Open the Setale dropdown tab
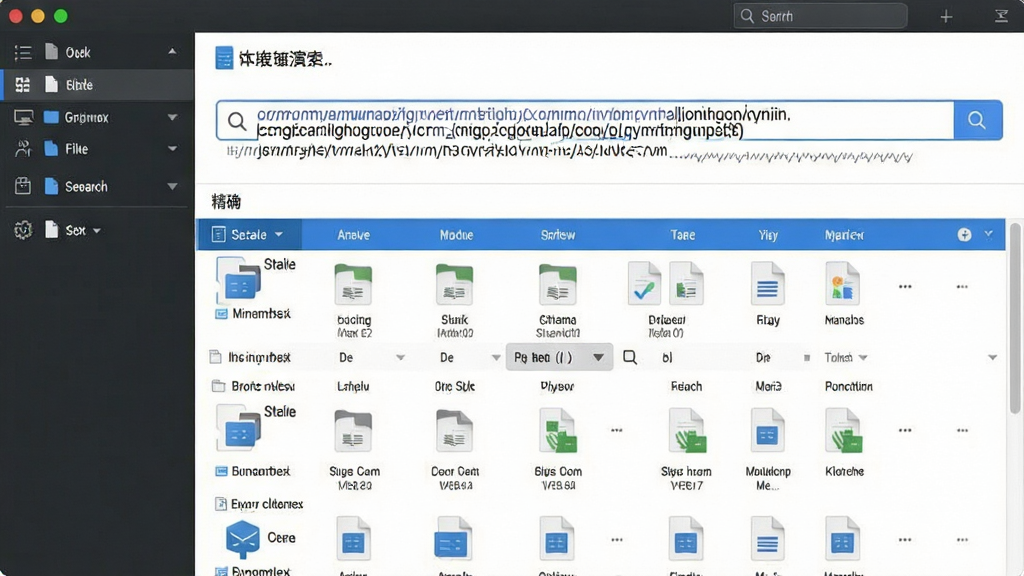1024x576 pixels. (x=249, y=234)
